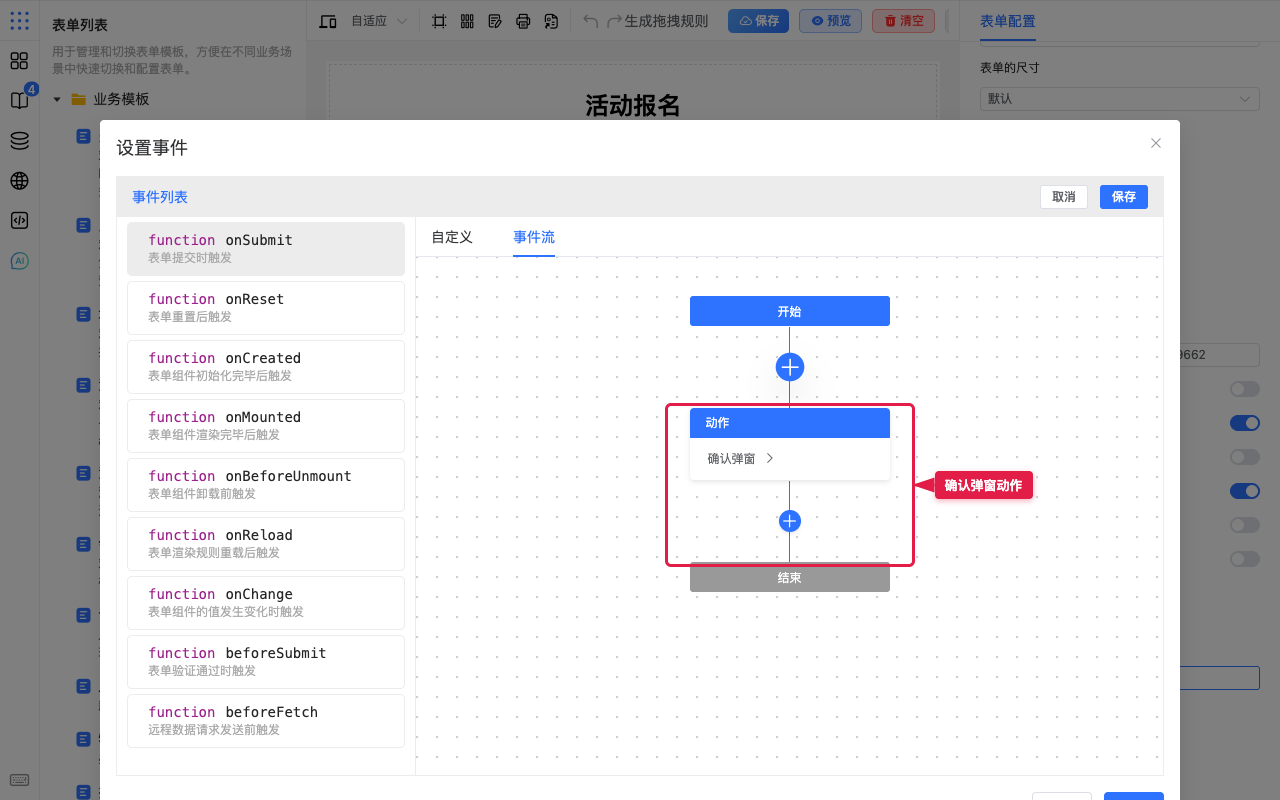Click 生成拖拽规则 in the toolbar
The width and height of the screenshot is (1280, 800).
tap(666, 21)
